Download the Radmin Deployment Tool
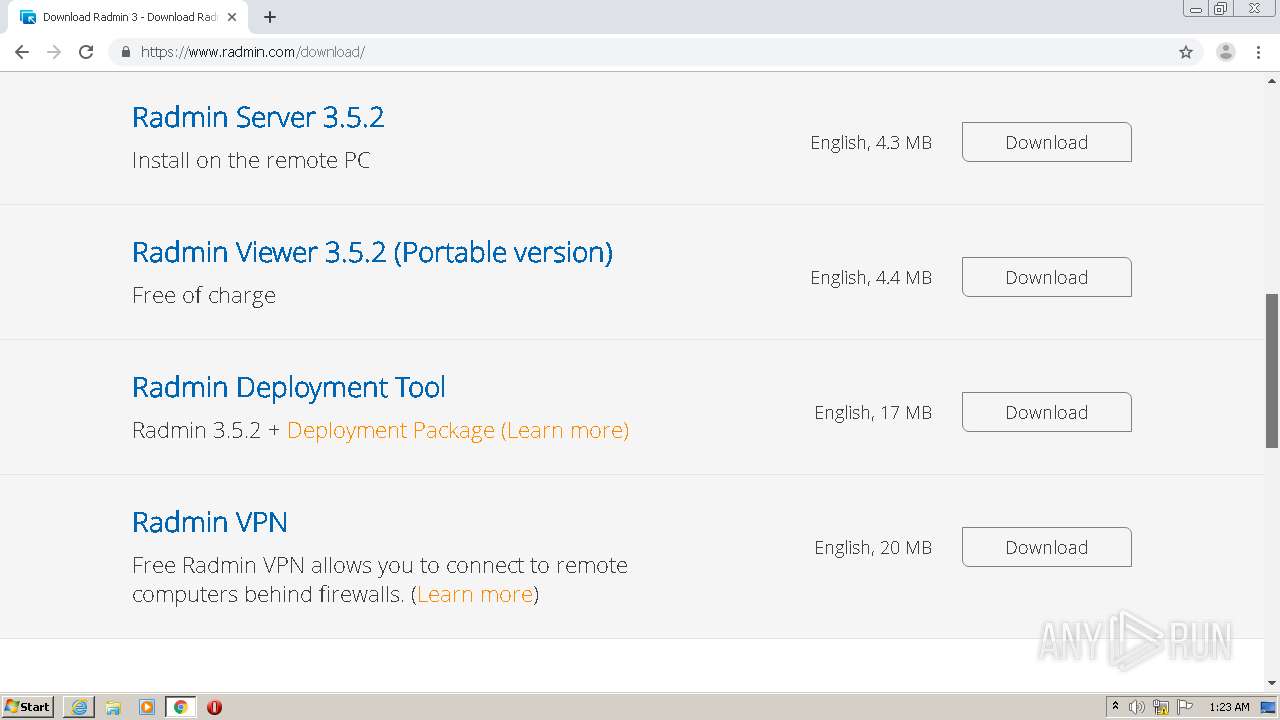The height and width of the screenshot is (720, 1280). click(1047, 412)
